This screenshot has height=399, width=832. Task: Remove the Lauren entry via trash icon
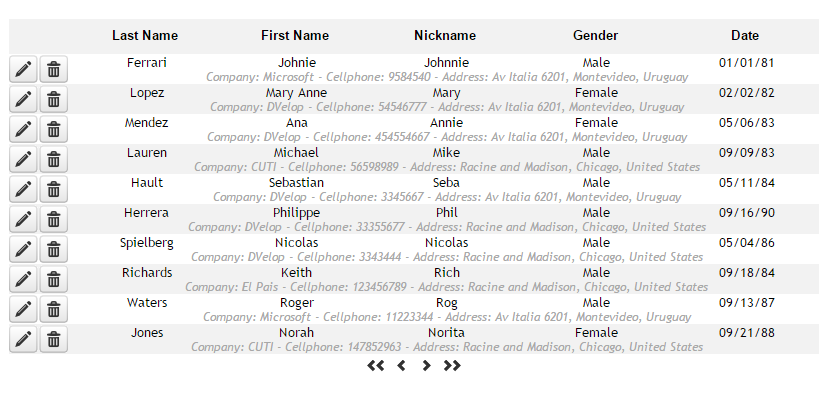point(54,159)
